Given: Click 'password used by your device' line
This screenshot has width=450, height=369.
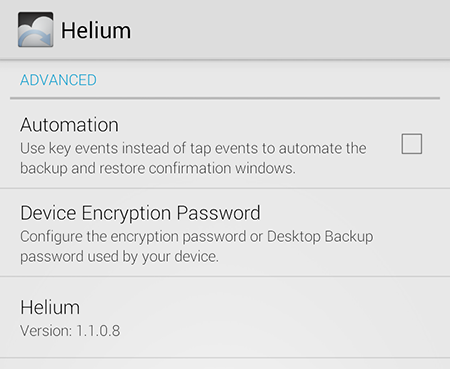Looking at the screenshot, I should (119, 256).
